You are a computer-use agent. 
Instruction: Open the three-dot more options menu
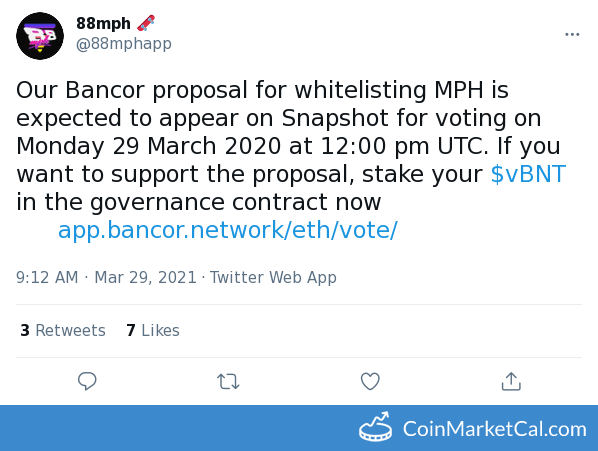click(x=572, y=34)
